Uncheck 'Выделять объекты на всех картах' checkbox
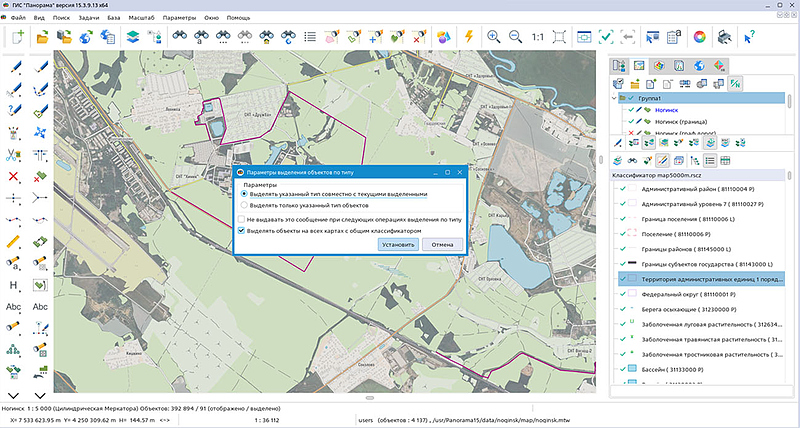The width and height of the screenshot is (800, 428). 241,229
